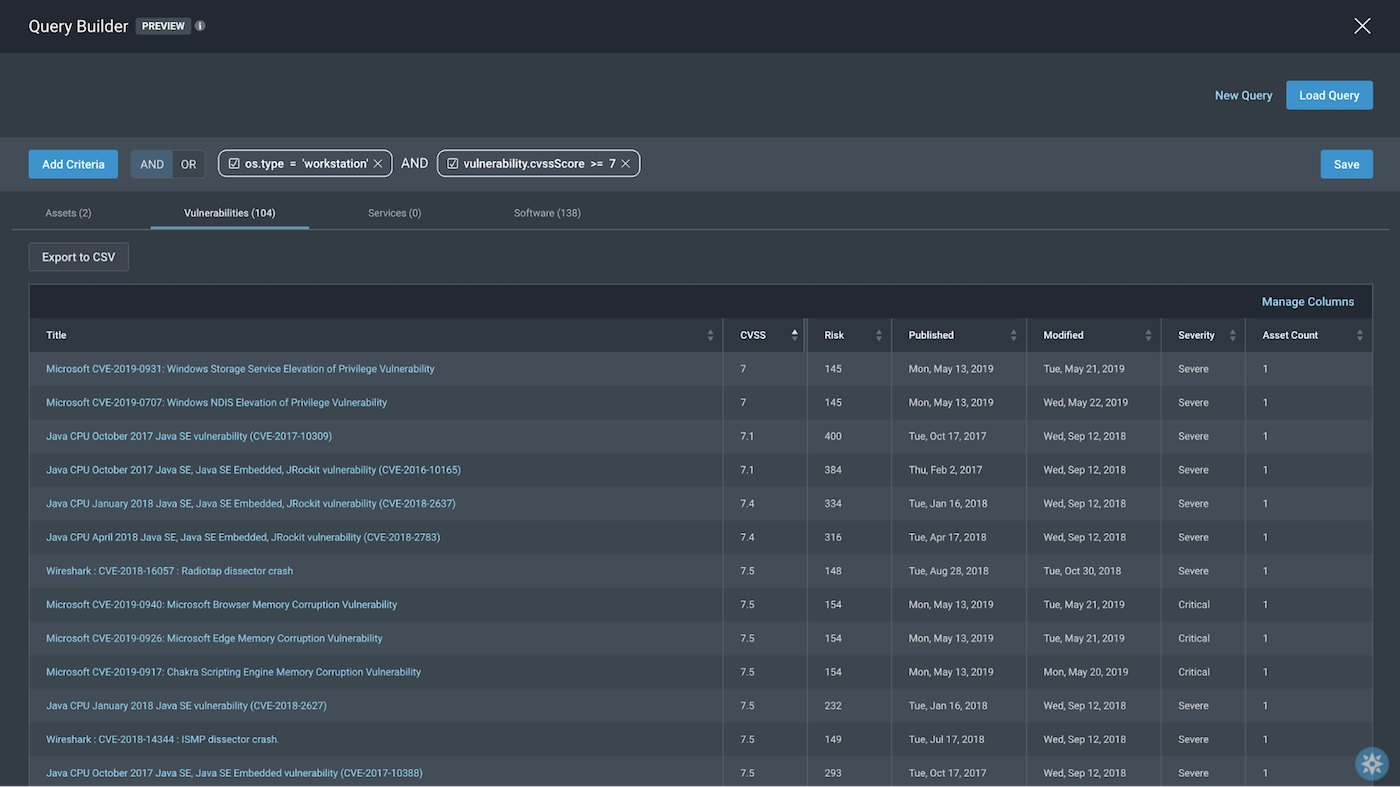This screenshot has width=1400, height=787.
Task: Sort table by Title column arrows
Action: [x=710, y=336]
